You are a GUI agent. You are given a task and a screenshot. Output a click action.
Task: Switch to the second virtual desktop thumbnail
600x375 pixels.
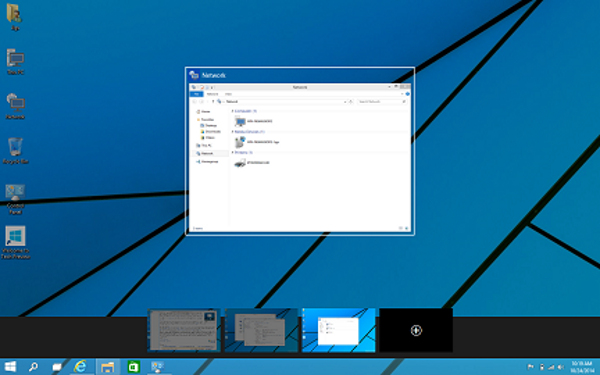pyautogui.click(x=261, y=330)
